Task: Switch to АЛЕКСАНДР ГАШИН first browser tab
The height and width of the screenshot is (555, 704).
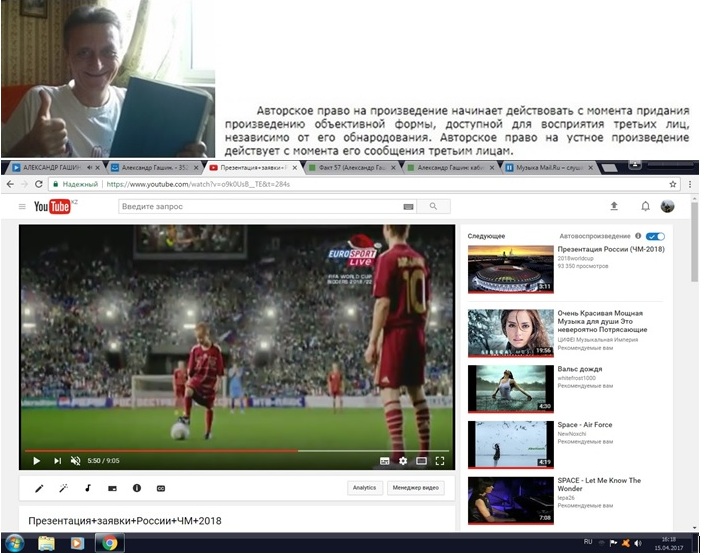Action: 52,167
